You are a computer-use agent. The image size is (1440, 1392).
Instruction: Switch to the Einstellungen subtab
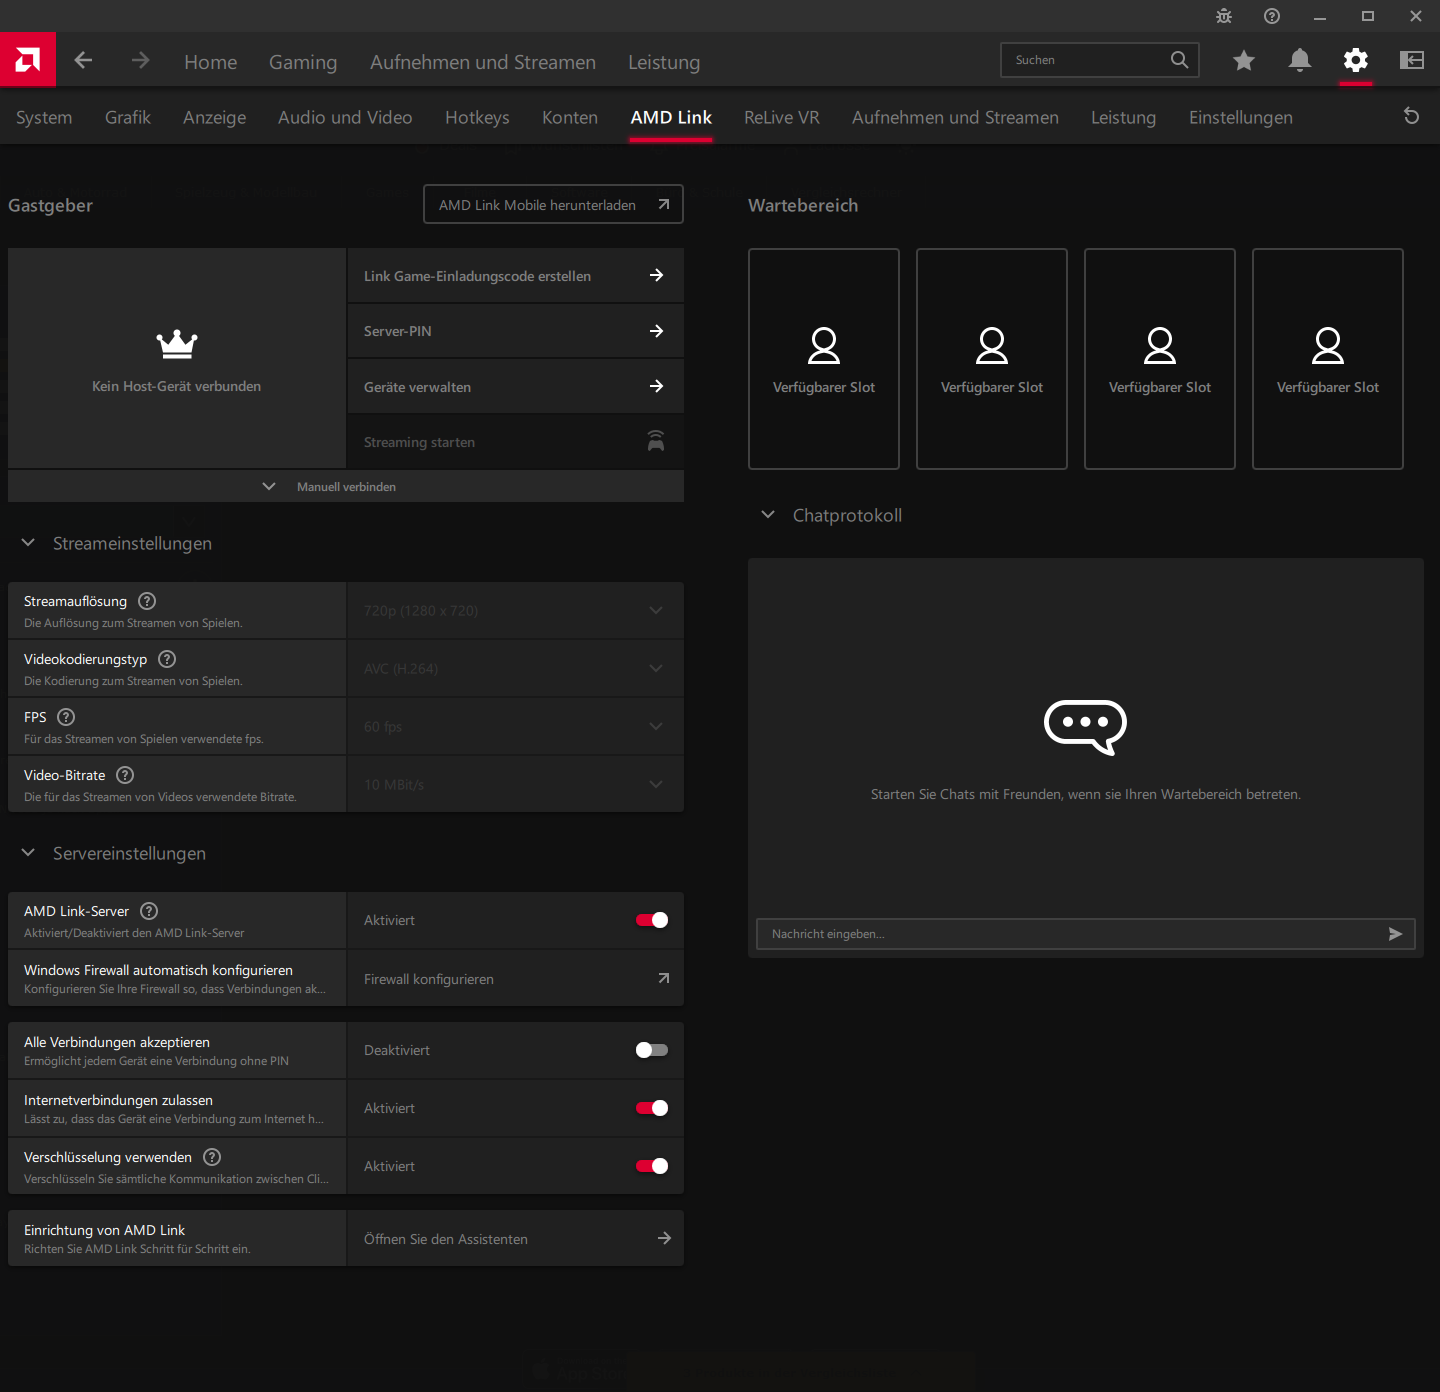coord(1241,118)
